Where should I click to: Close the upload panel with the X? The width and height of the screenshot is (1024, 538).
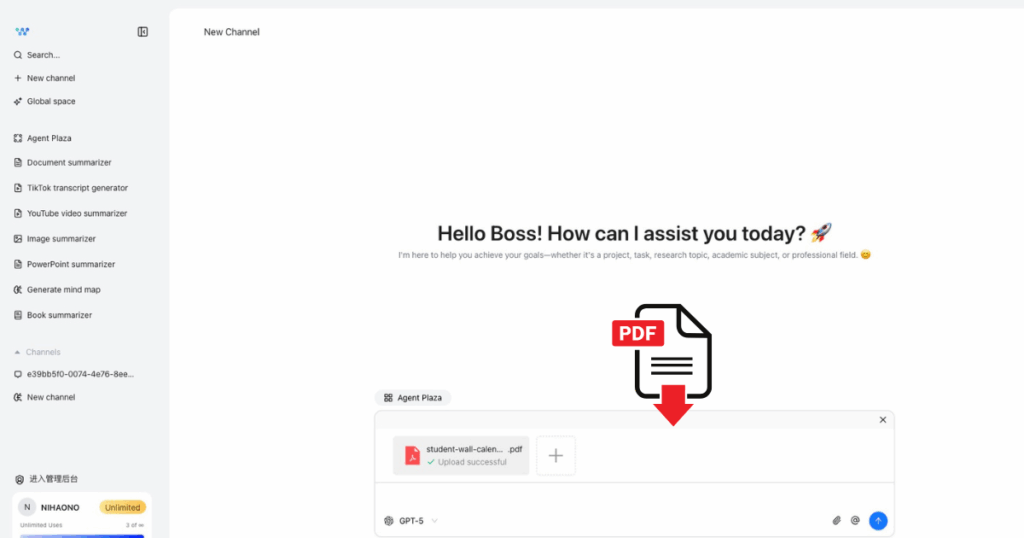click(x=882, y=420)
